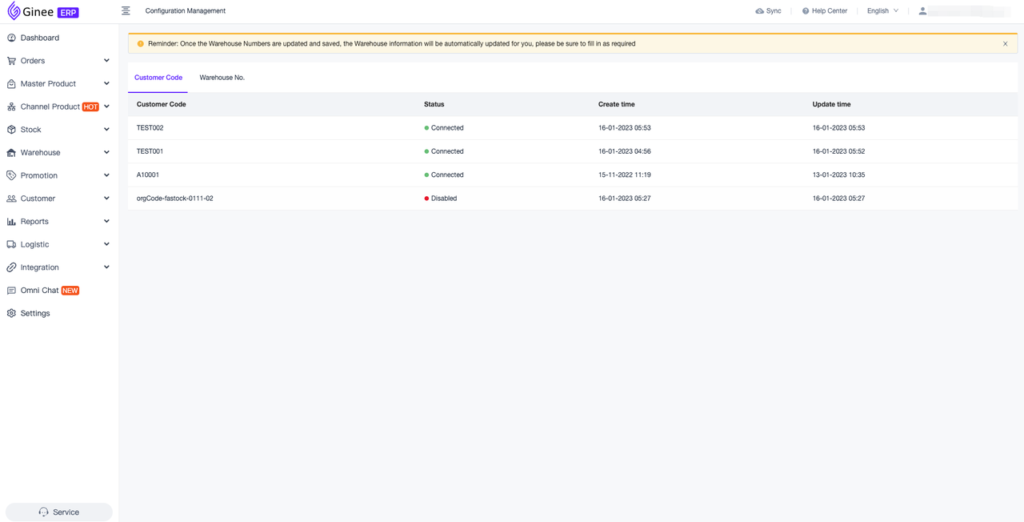Select the Customer Code tab
1024x522 pixels.
(x=158, y=77)
